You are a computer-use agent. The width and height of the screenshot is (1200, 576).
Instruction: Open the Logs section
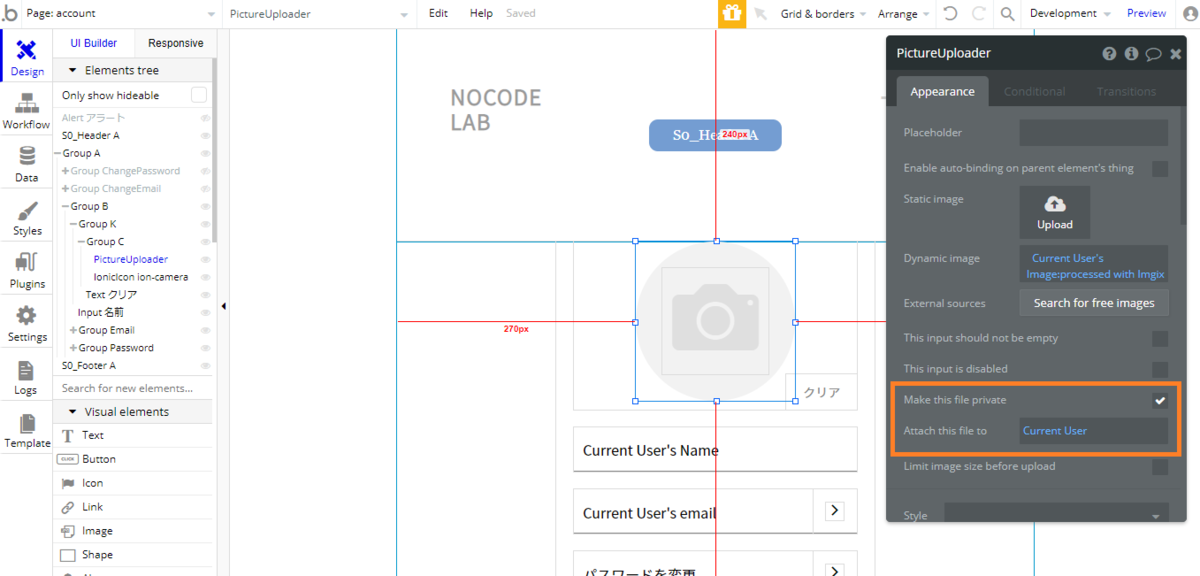(26, 377)
